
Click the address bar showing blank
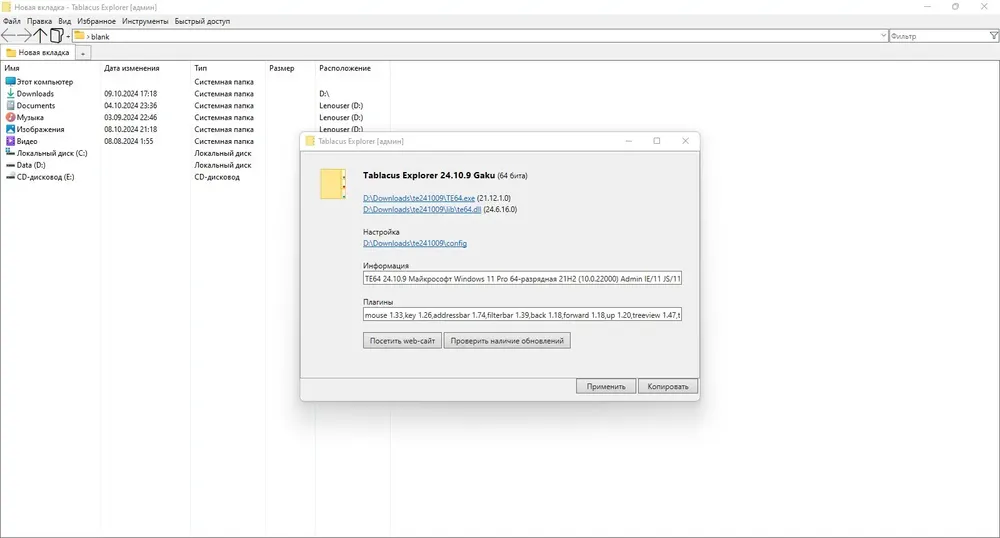tap(480, 36)
